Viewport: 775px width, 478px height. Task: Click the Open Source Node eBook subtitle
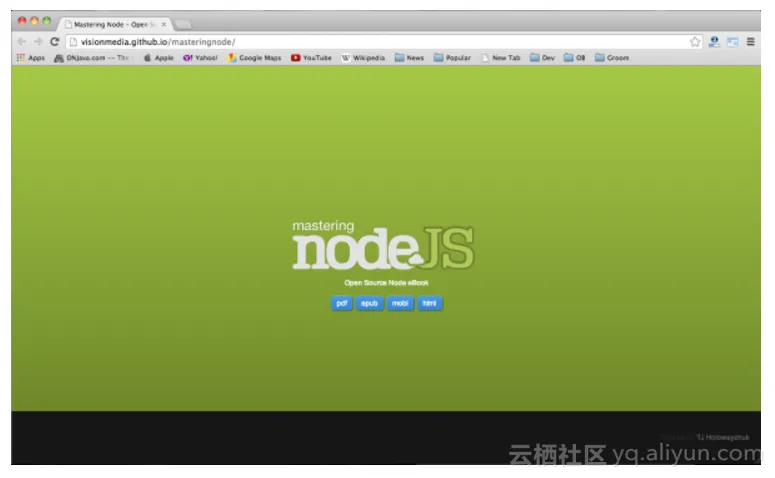[386, 283]
